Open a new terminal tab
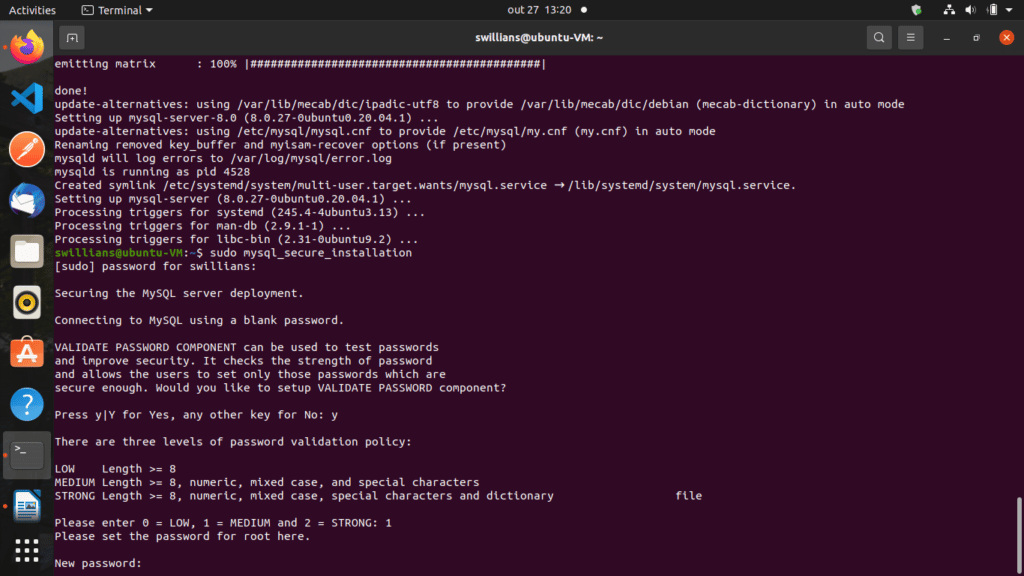This screenshot has height=576, width=1024. (x=71, y=38)
